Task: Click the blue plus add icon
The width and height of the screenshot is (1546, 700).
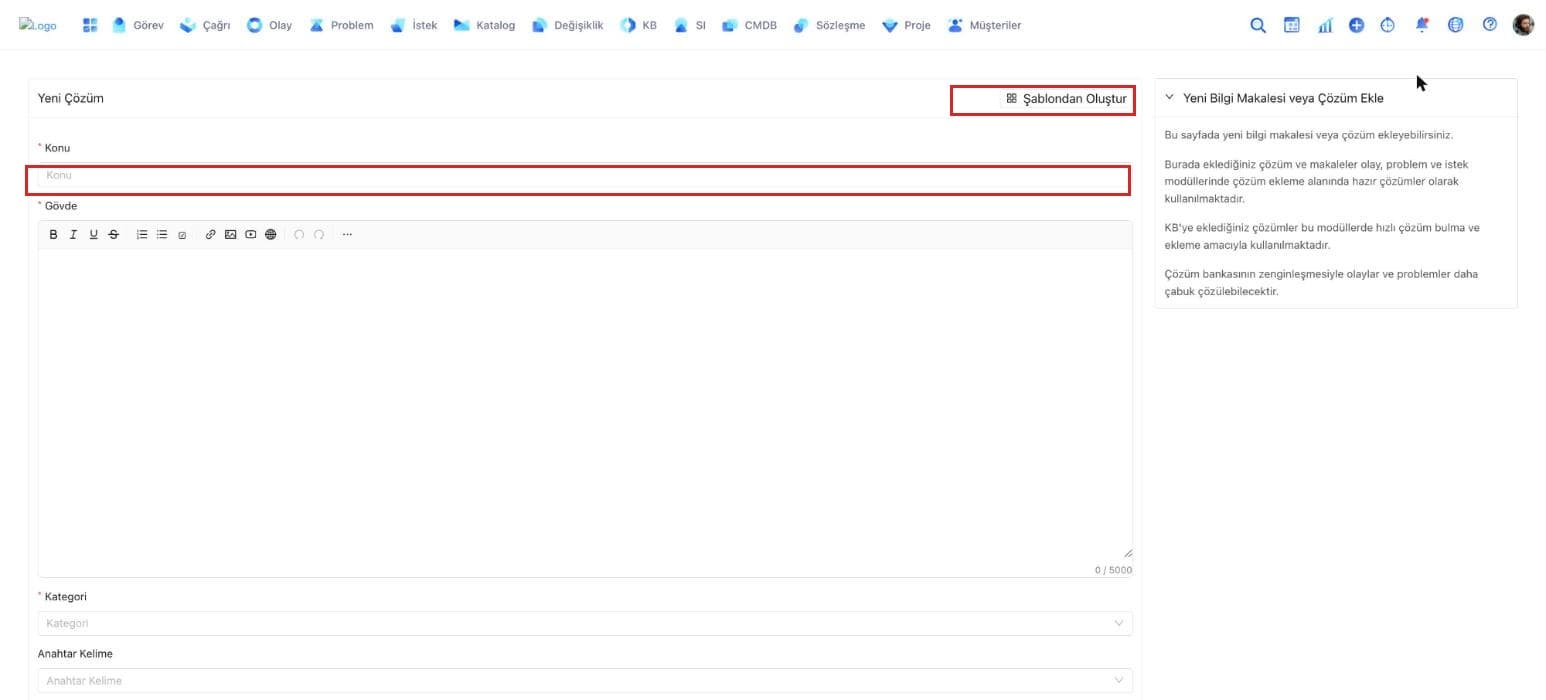Action: [1356, 26]
